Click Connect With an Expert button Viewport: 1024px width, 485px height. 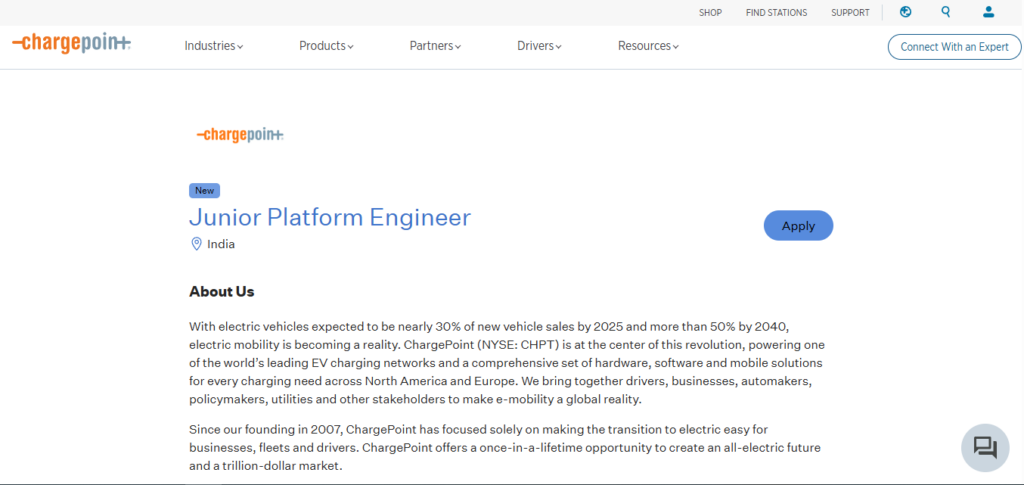(954, 47)
